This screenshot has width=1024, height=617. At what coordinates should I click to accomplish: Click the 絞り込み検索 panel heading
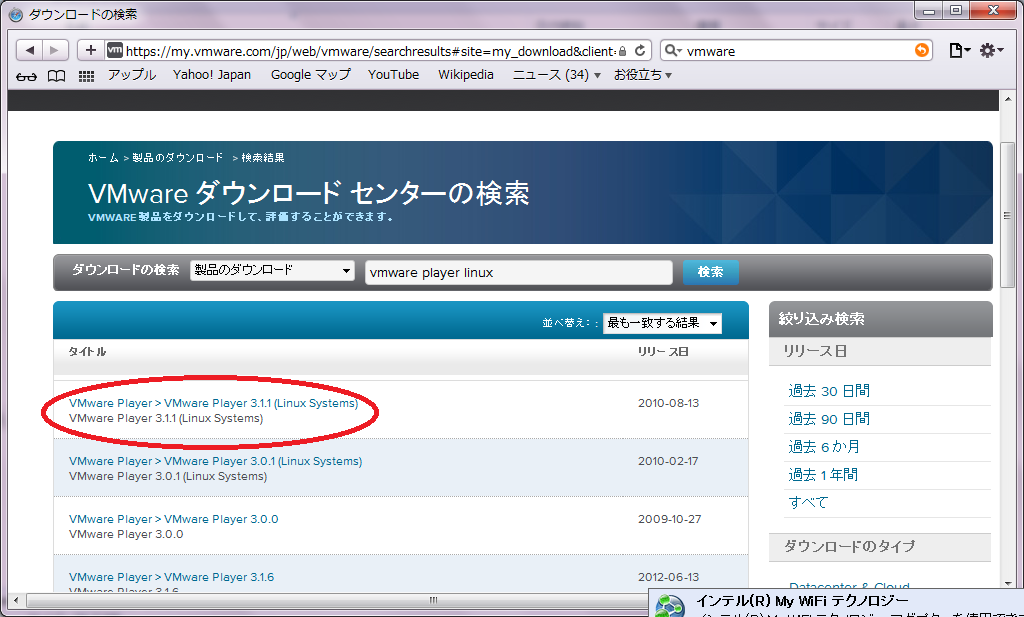click(822, 319)
